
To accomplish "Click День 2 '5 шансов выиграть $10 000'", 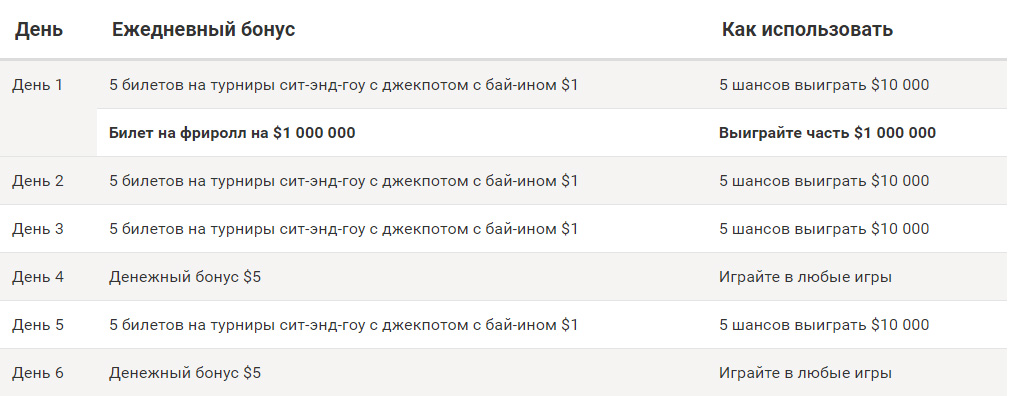I will pyautogui.click(x=824, y=181).
